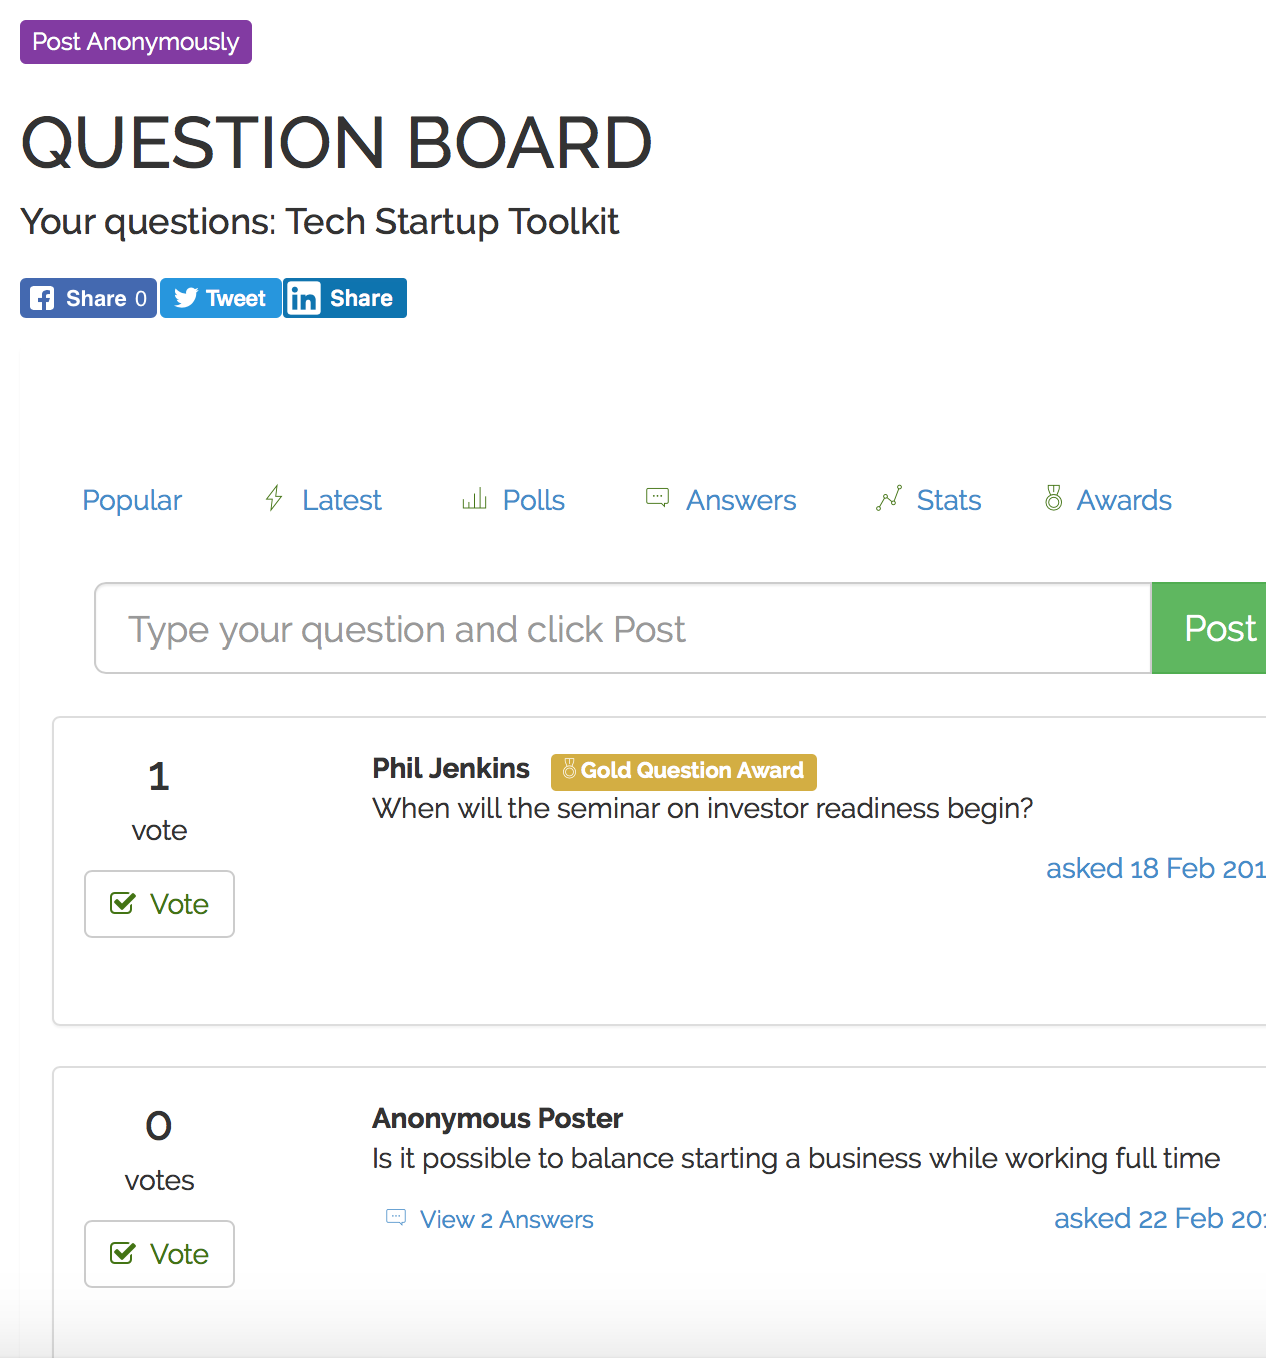
Task: Click the speech bubble icon beside Answers
Action: (657, 497)
